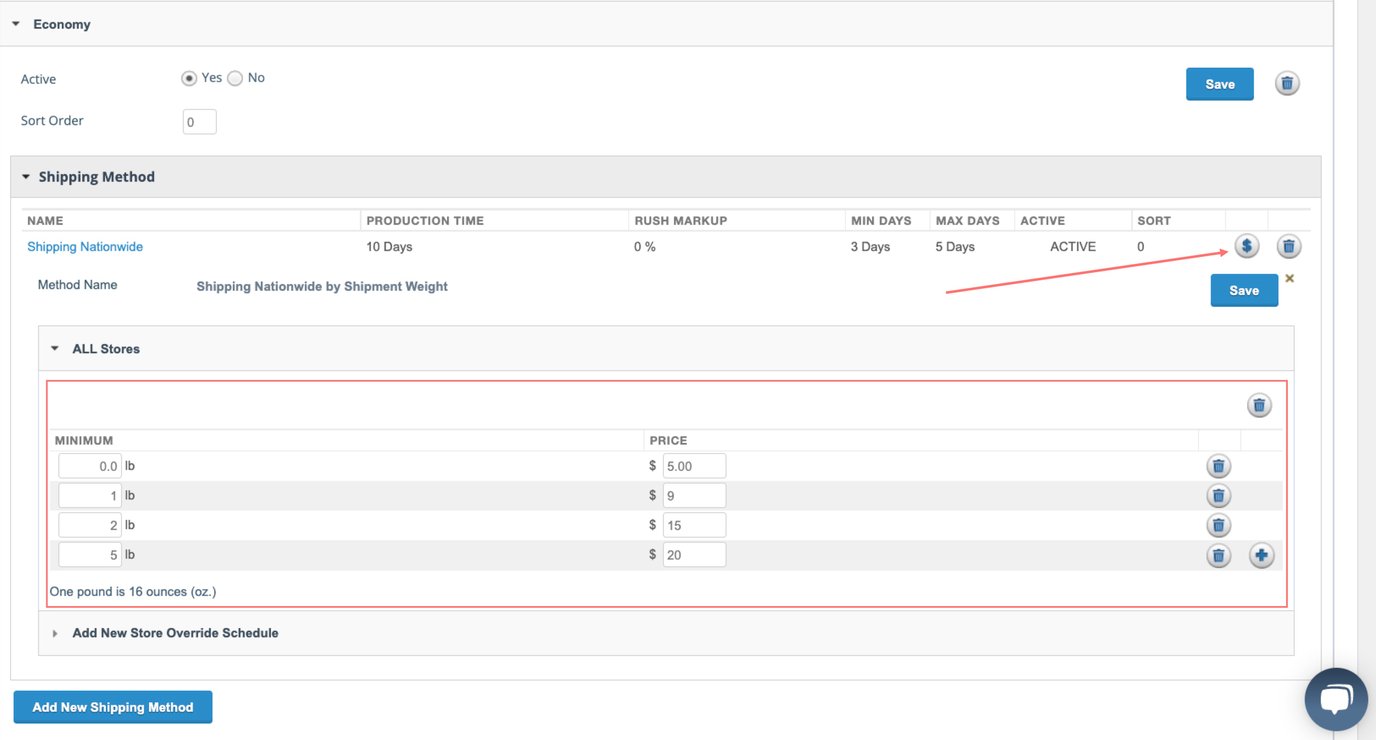Set Active to Yes
This screenshot has height=740, width=1376.
[x=189, y=78]
